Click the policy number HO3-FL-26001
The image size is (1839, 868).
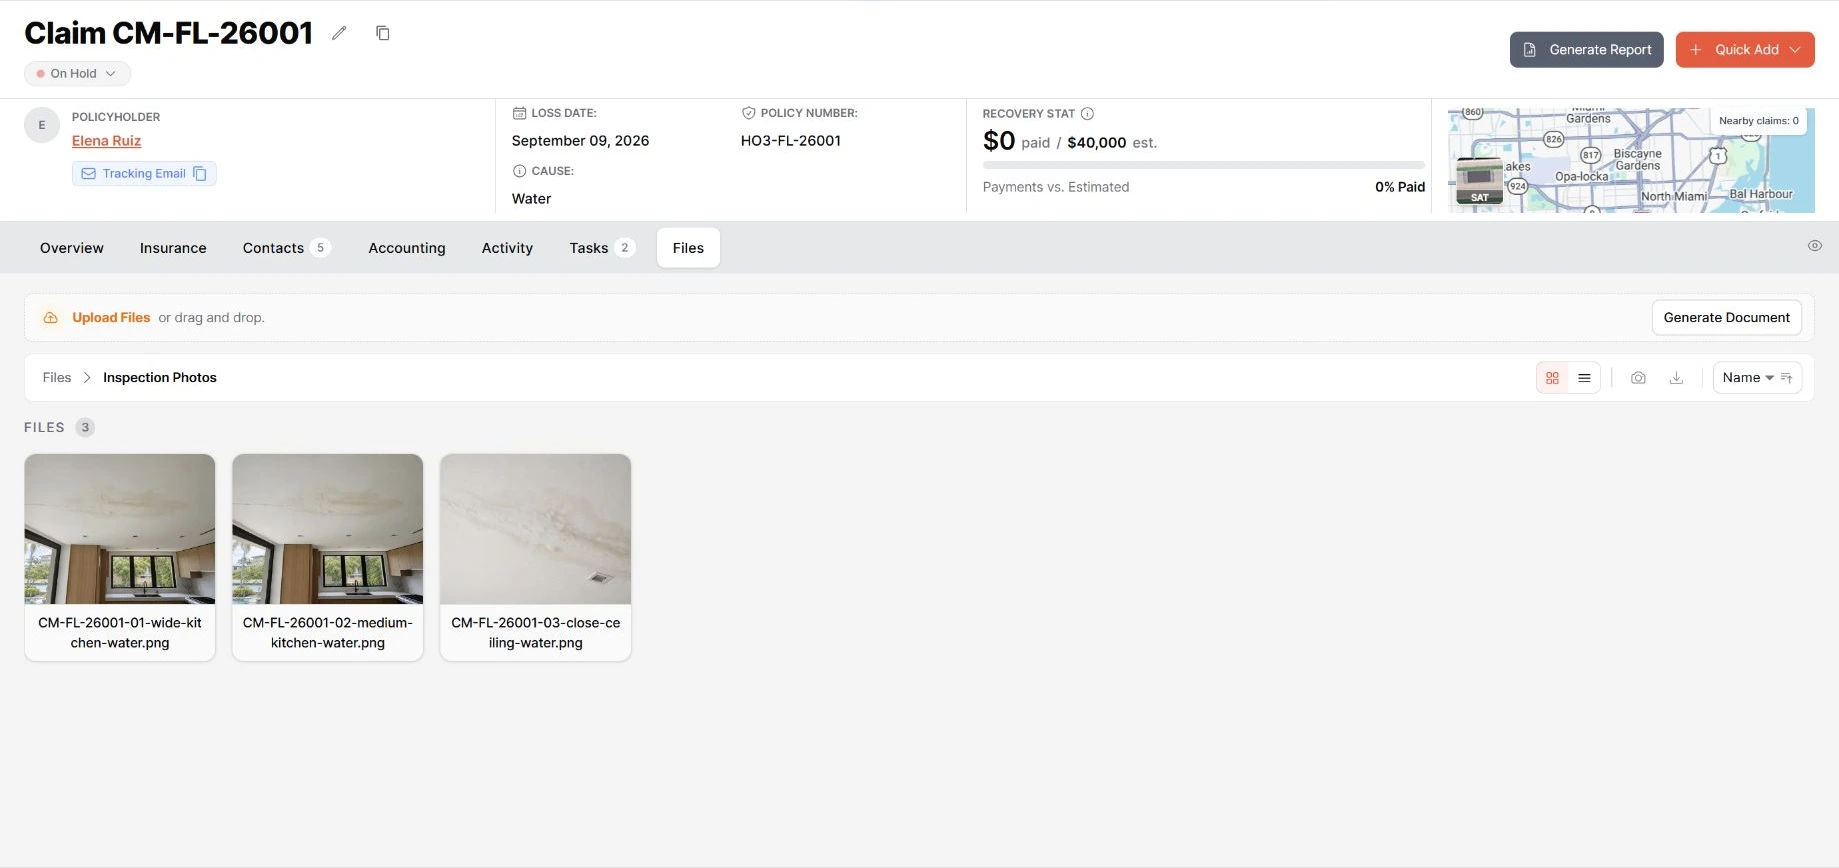(791, 141)
